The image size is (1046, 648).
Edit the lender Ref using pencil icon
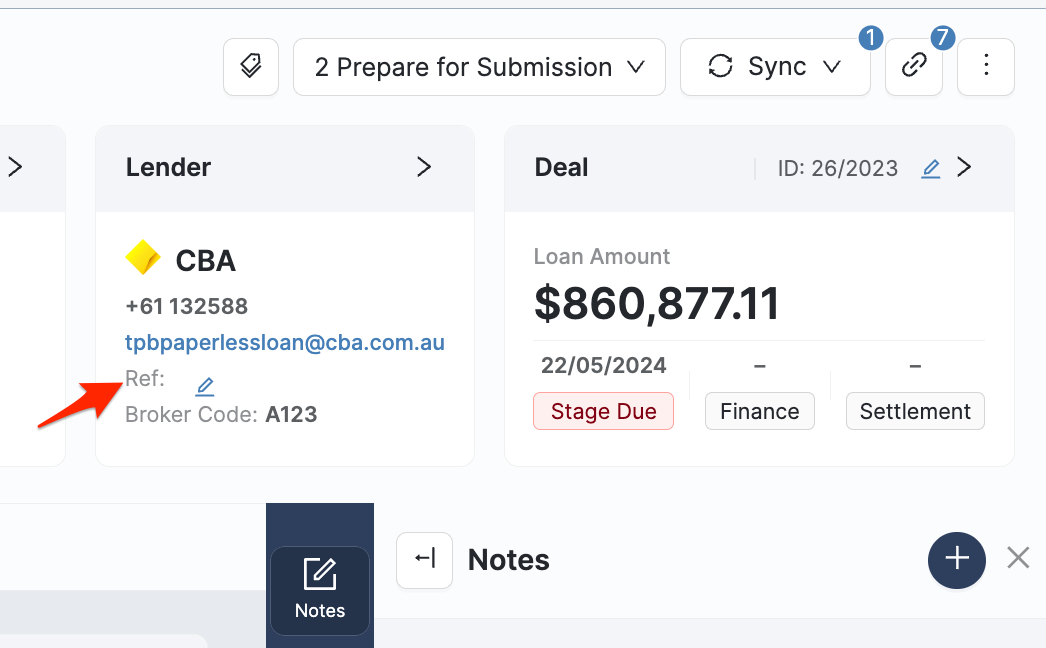pyautogui.click(x=205, y=386)
